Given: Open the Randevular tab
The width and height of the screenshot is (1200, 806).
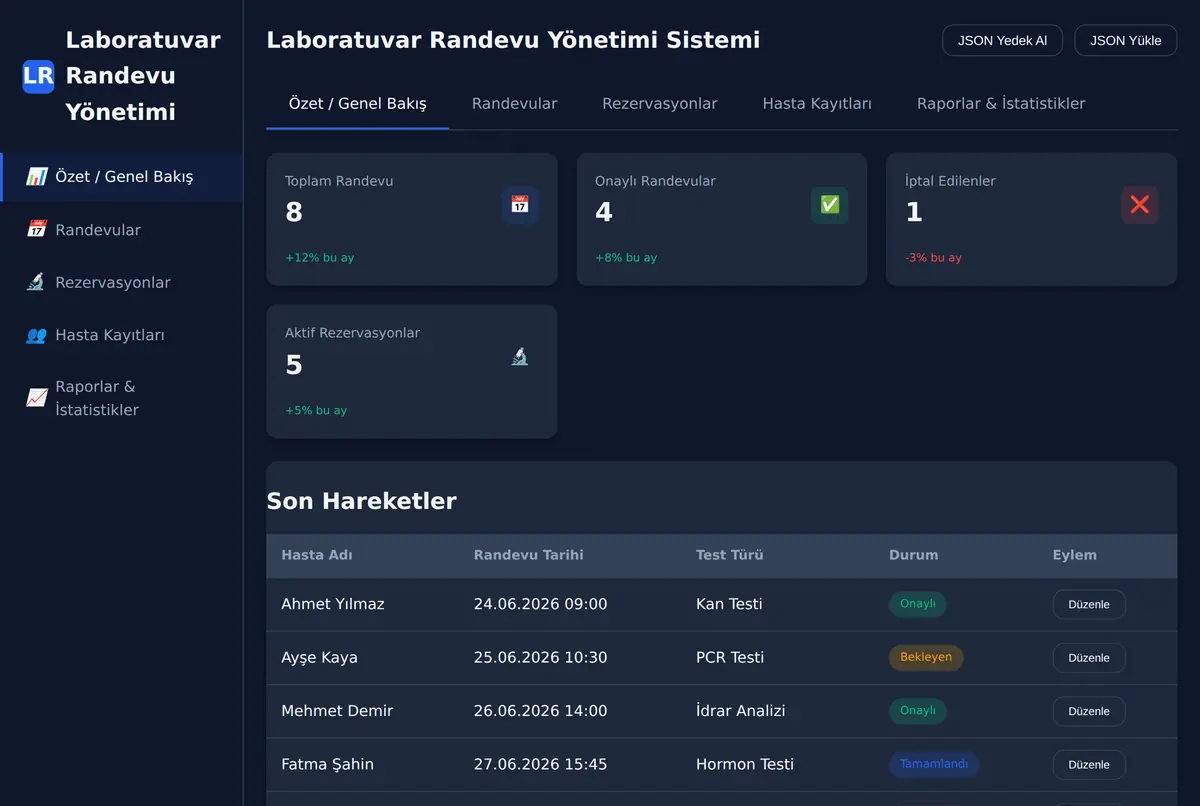Looking at the screenshot, I should pos(515,104).
